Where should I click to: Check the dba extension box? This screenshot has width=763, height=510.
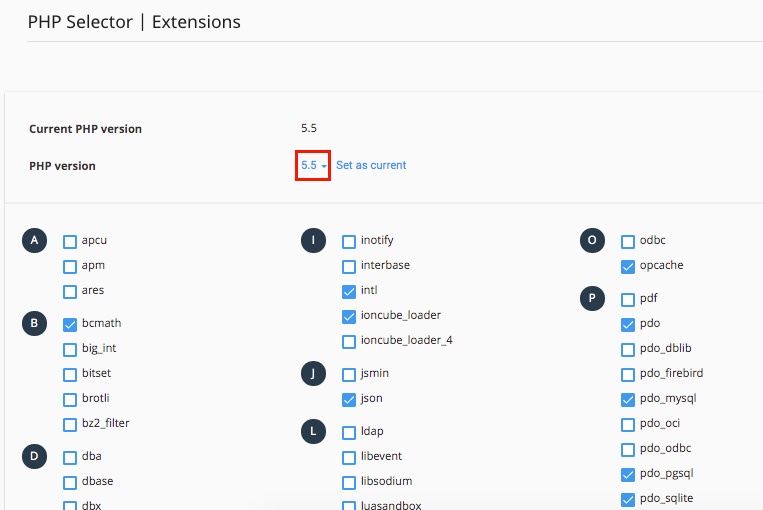click(70, 457)
